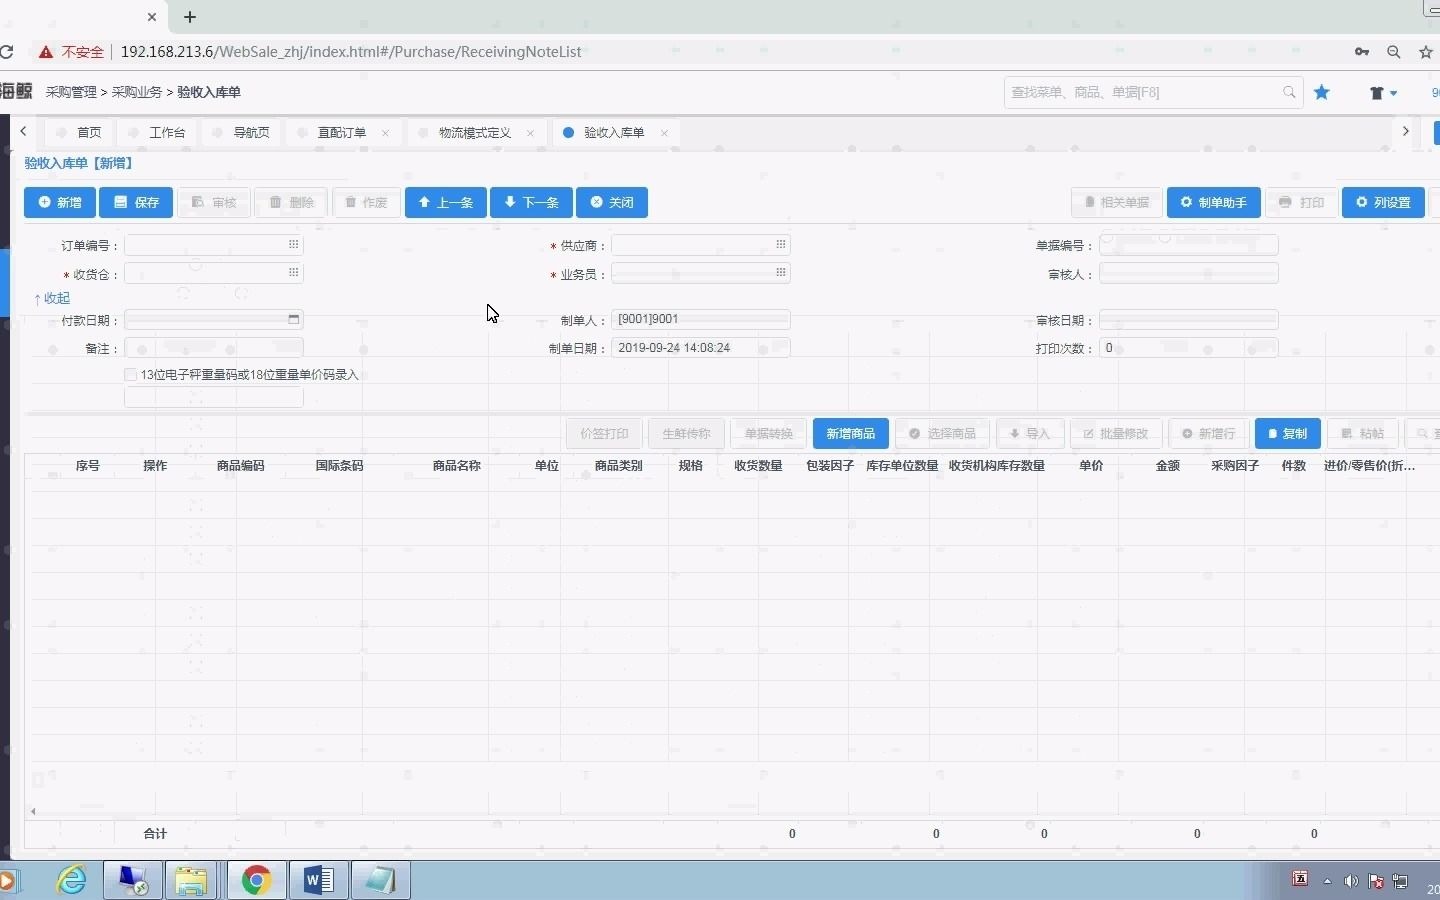Click the 价签打印 button
This screenshot has width=1440, height=900.
coord(605,433)
